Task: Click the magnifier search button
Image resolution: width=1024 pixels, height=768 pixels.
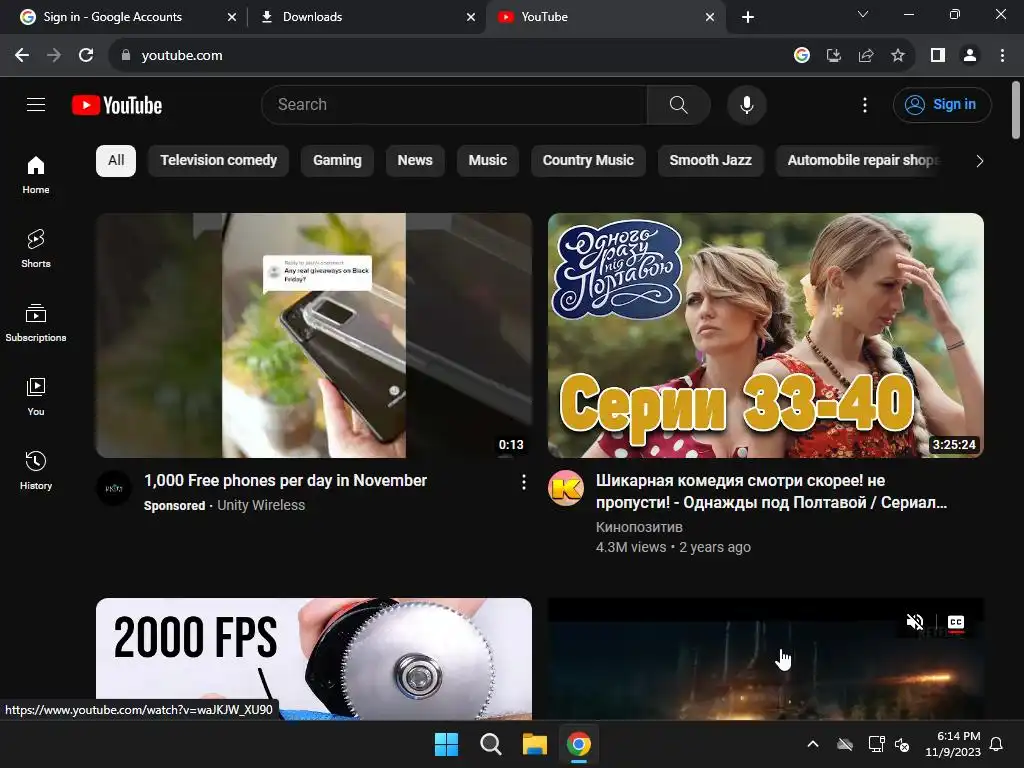Action: click(679, 104)
